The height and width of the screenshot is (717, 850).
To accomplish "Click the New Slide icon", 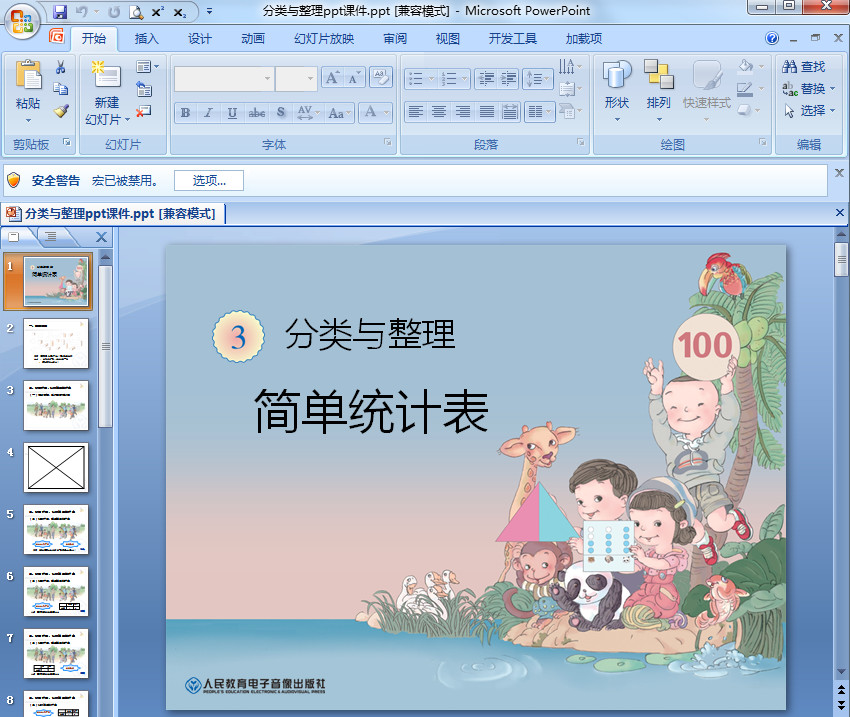I will (106, 75).
